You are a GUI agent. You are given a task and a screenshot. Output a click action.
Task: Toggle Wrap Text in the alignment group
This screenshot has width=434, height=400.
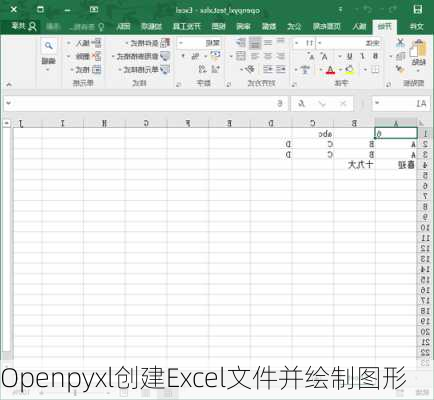(240, 43)
